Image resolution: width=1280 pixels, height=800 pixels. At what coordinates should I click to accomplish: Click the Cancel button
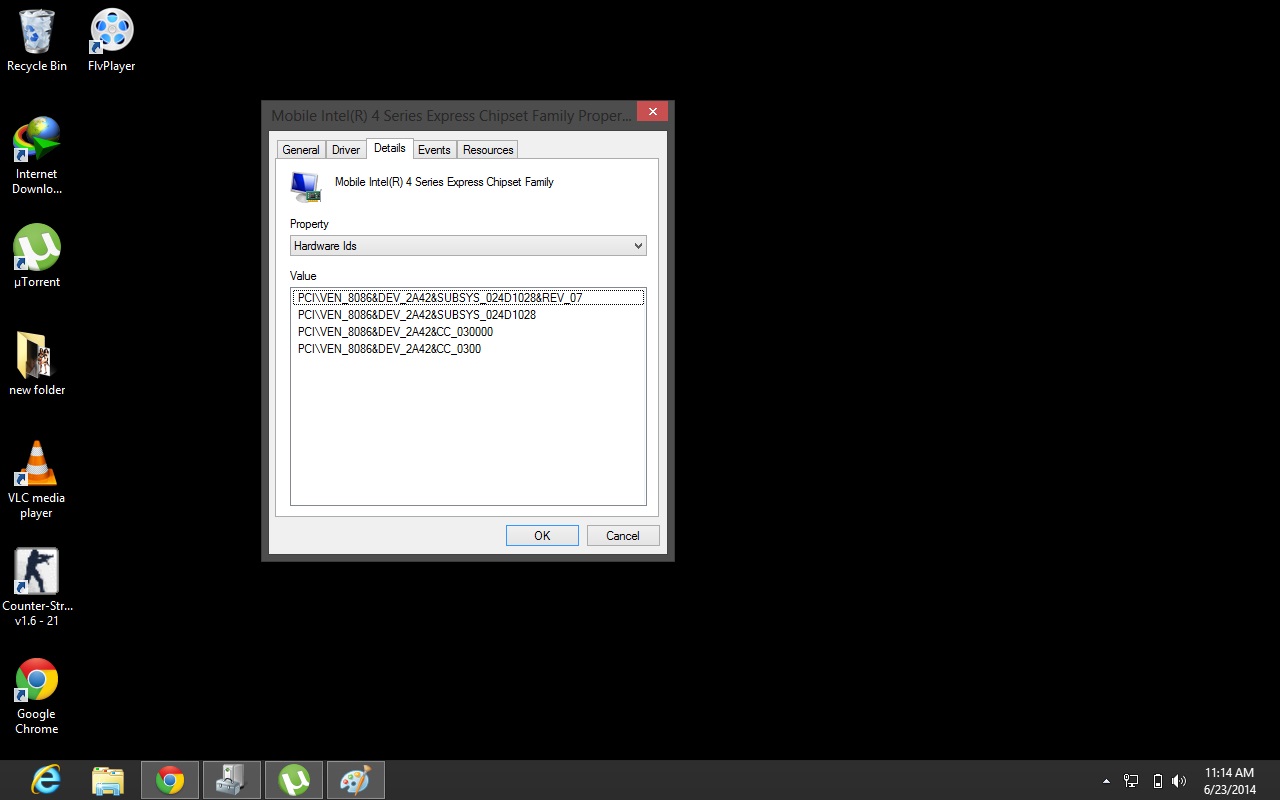coord(623,536)
